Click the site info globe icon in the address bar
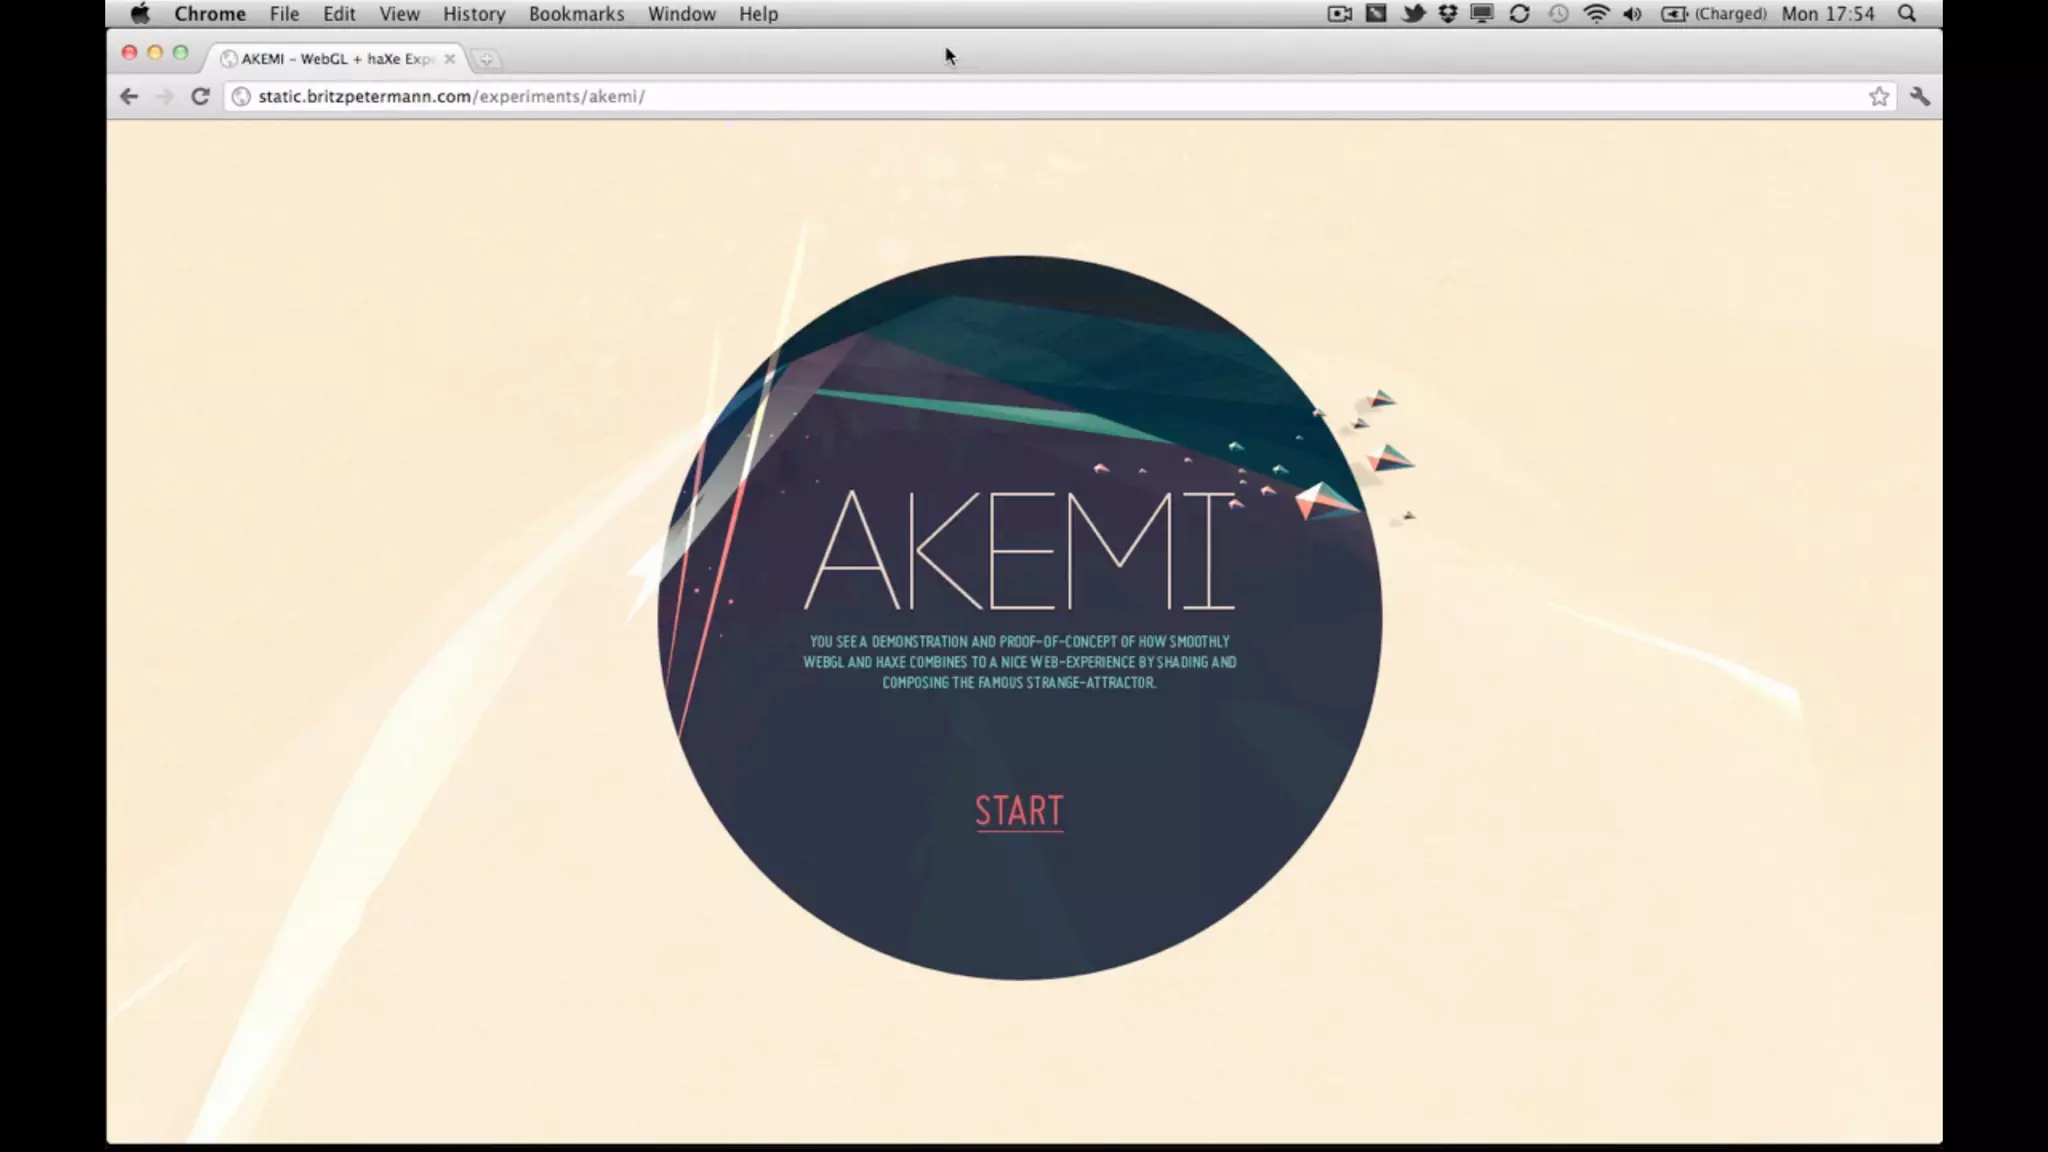The width and height of the screenshot is (2048, 1152). [241, 97]
